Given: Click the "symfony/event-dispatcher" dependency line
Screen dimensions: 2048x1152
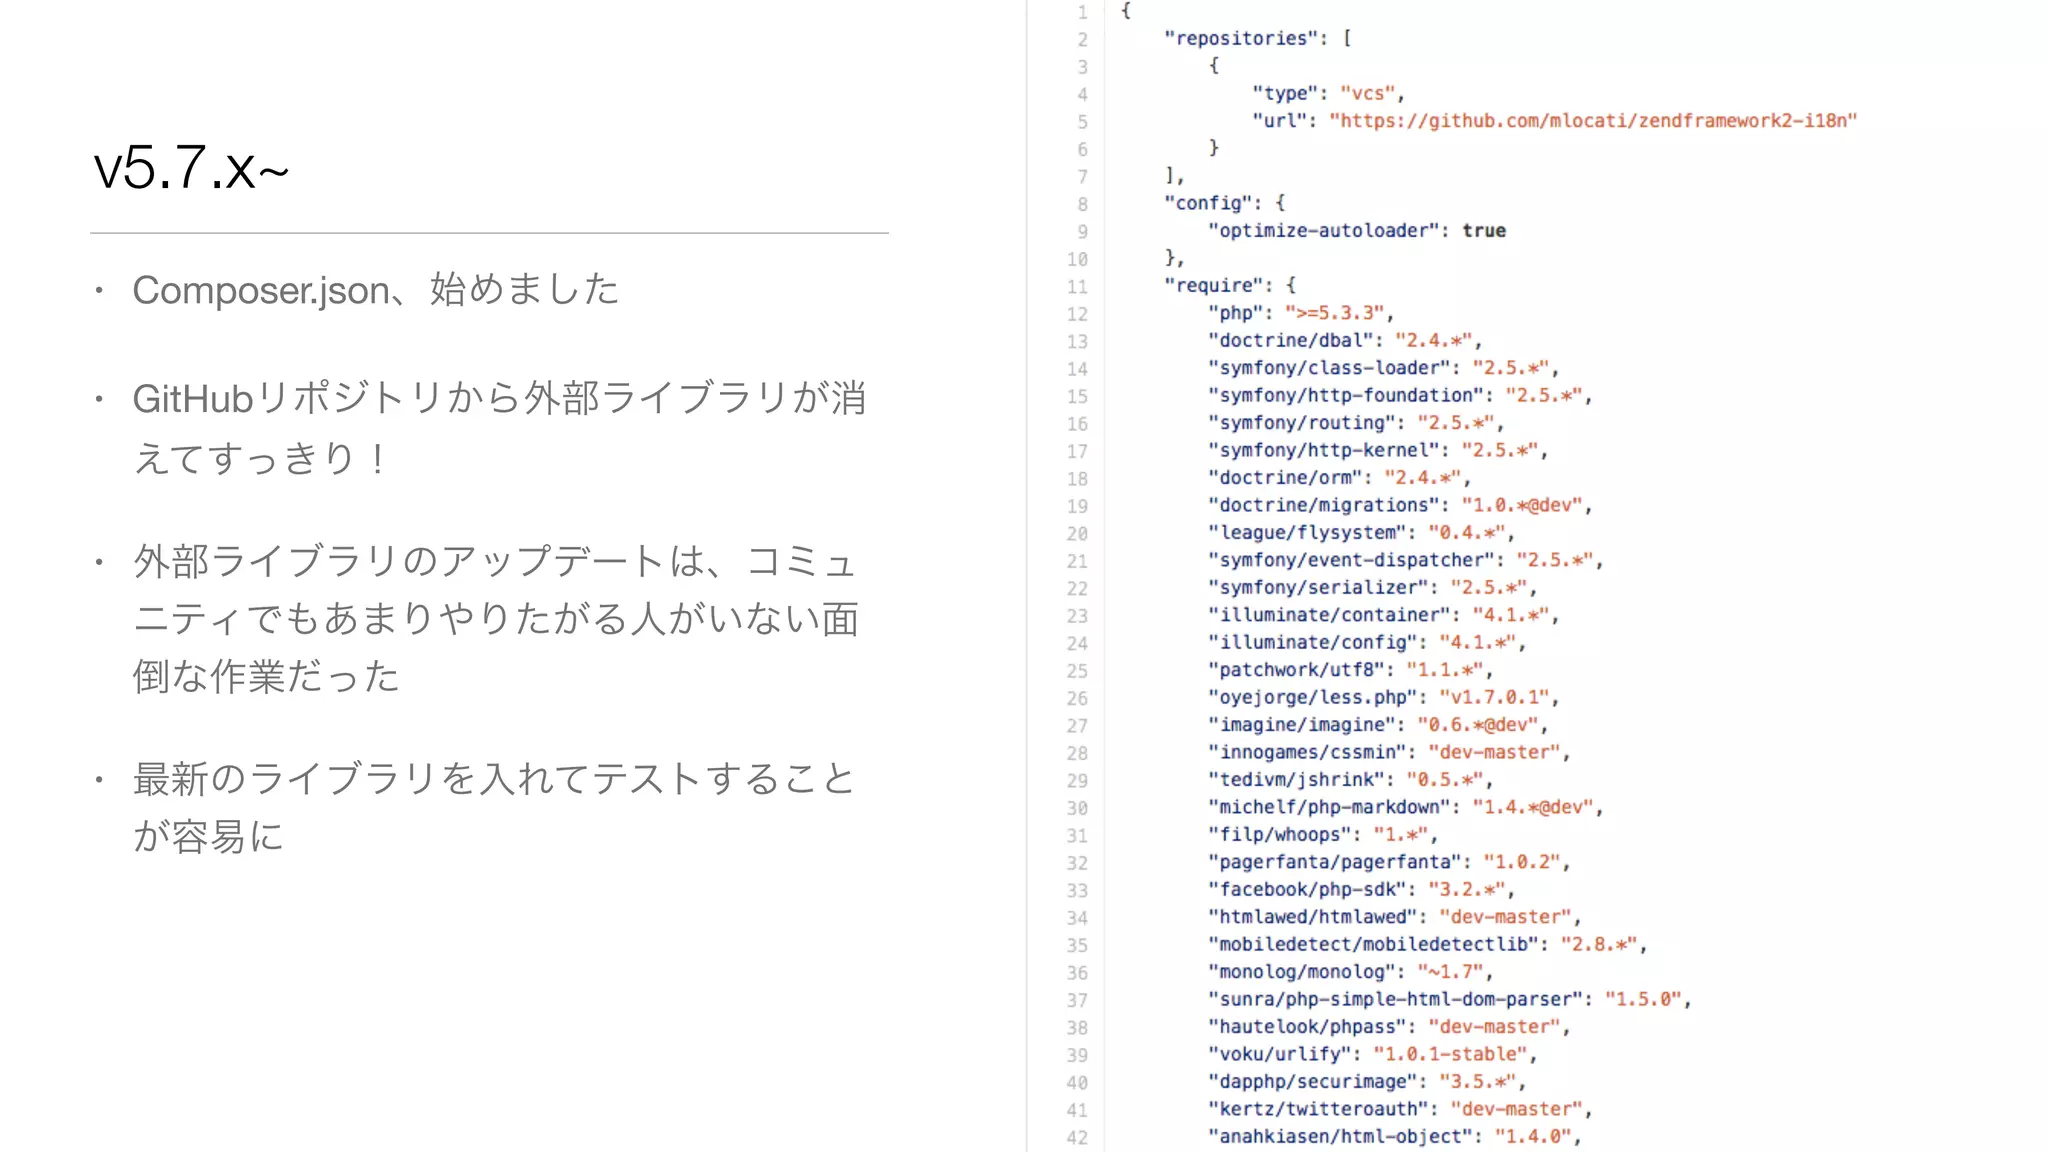Looking at the screenshot, I should pos(1405,560).
